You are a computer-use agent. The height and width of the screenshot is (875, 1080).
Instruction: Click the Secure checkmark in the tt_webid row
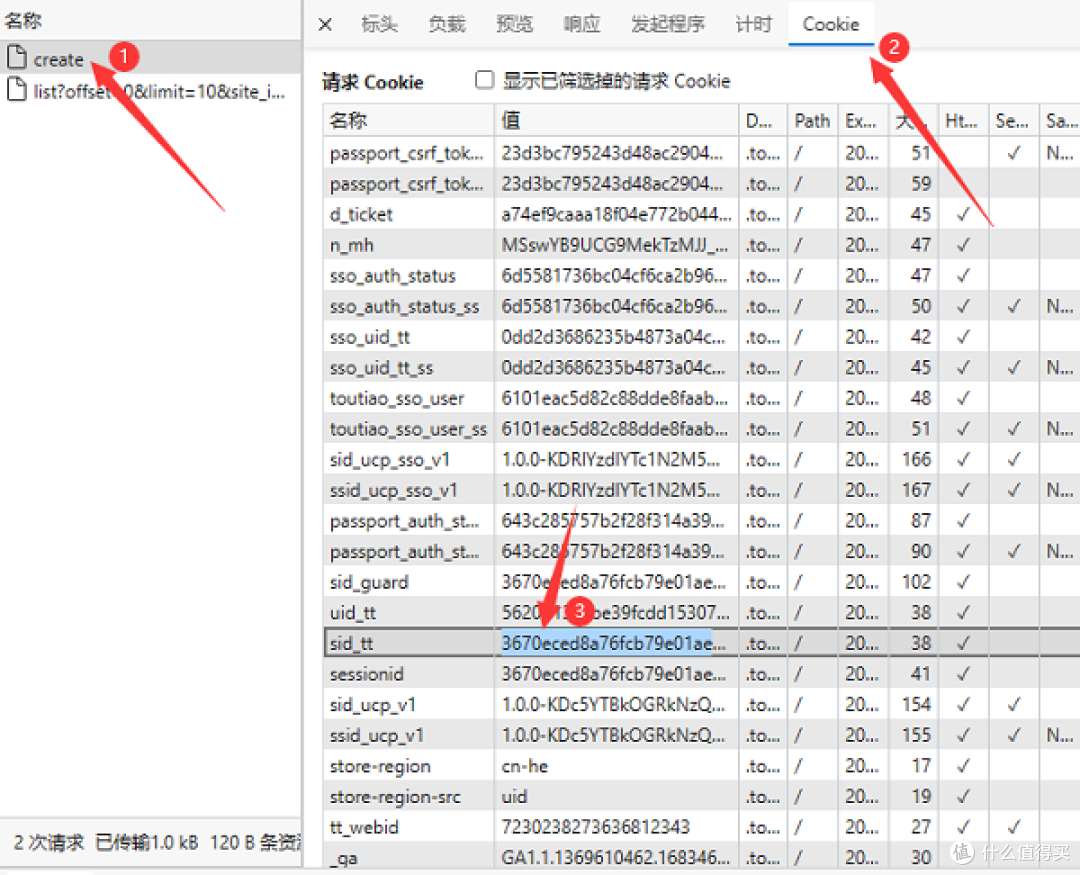[x=1013, y=827]
